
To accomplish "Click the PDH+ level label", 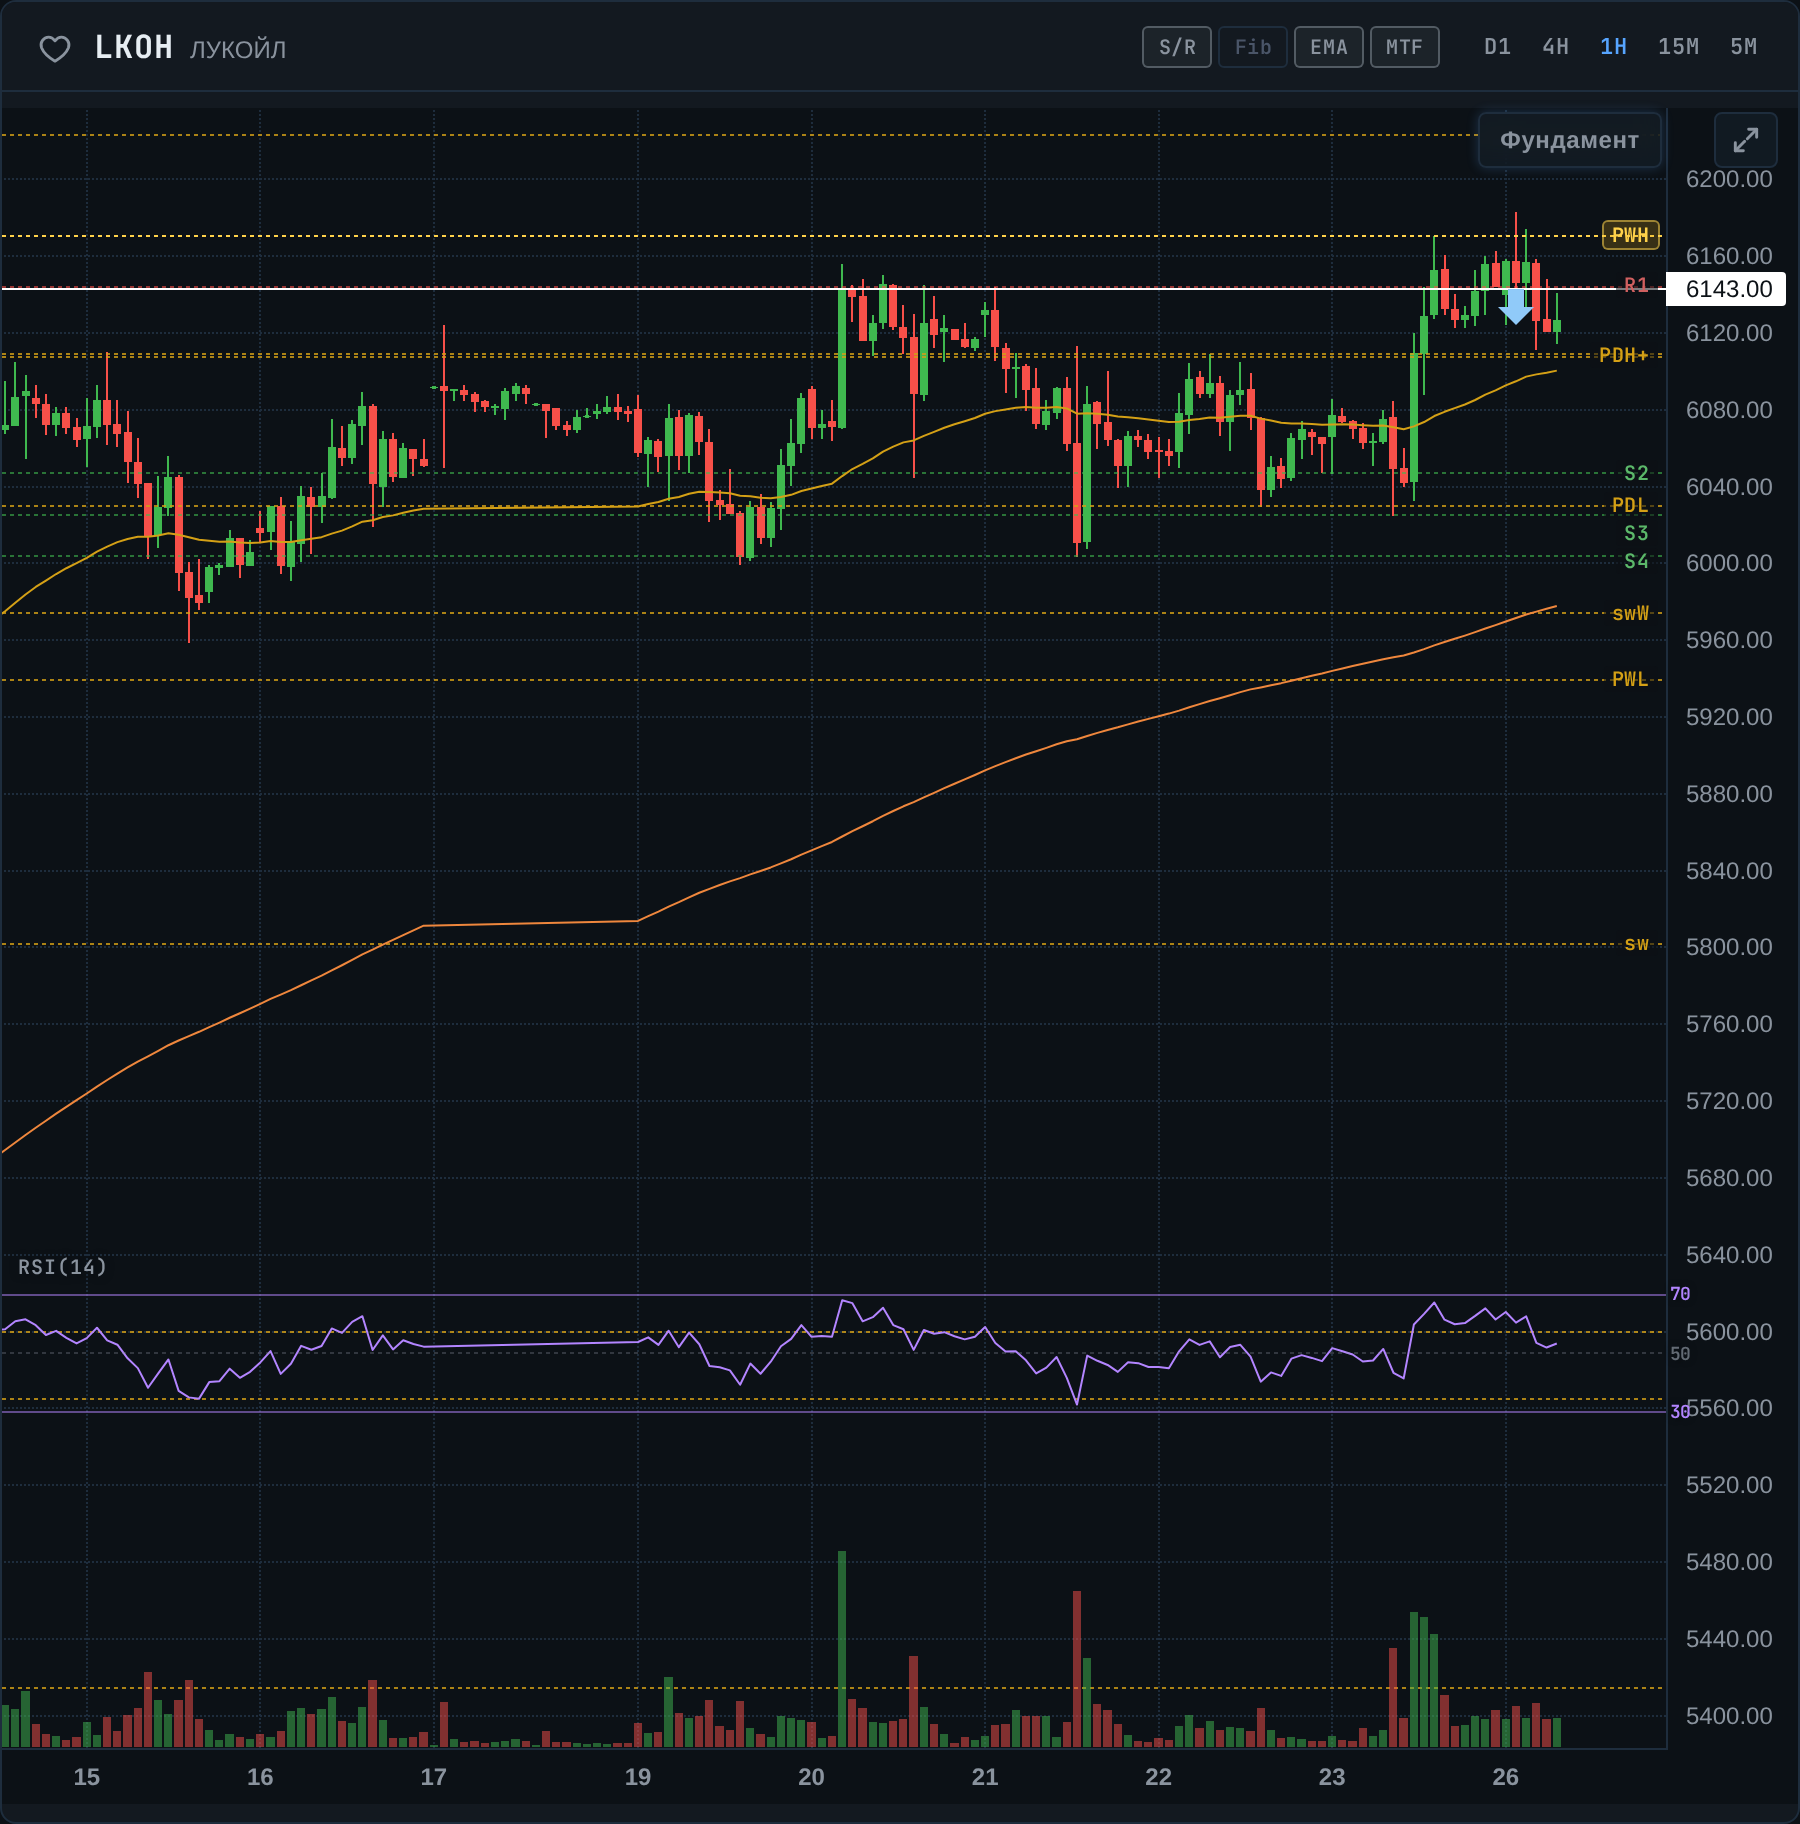I will point(1623,355).
